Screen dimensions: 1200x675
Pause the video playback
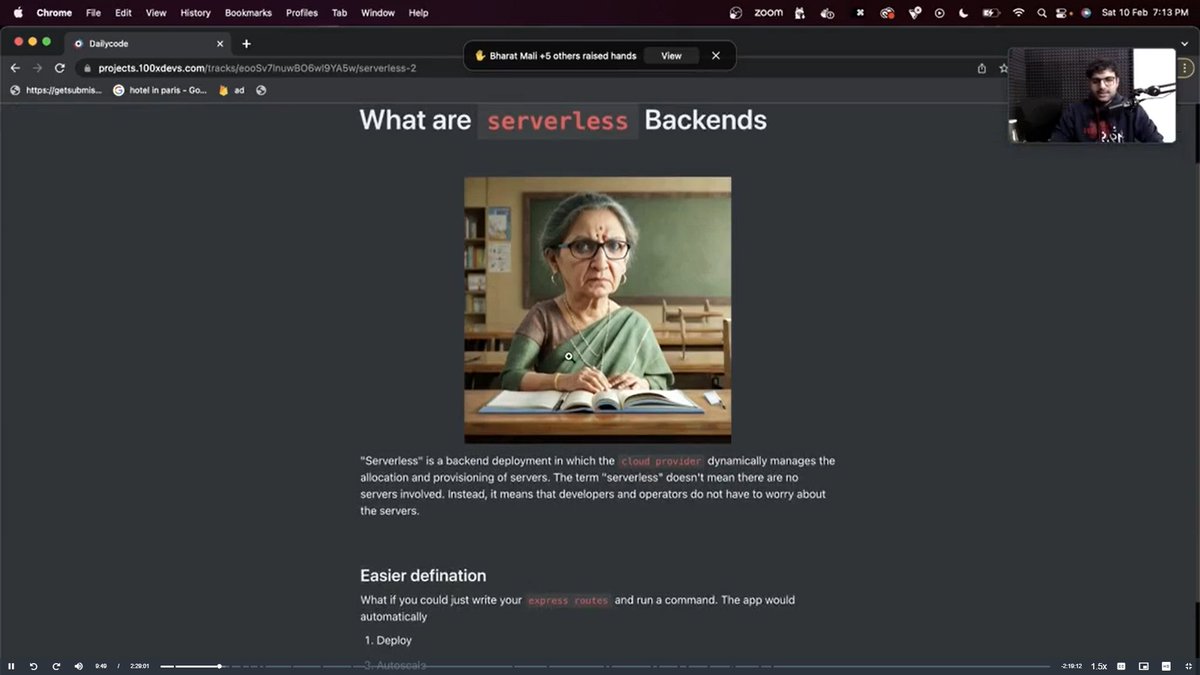tap(11, 666)
